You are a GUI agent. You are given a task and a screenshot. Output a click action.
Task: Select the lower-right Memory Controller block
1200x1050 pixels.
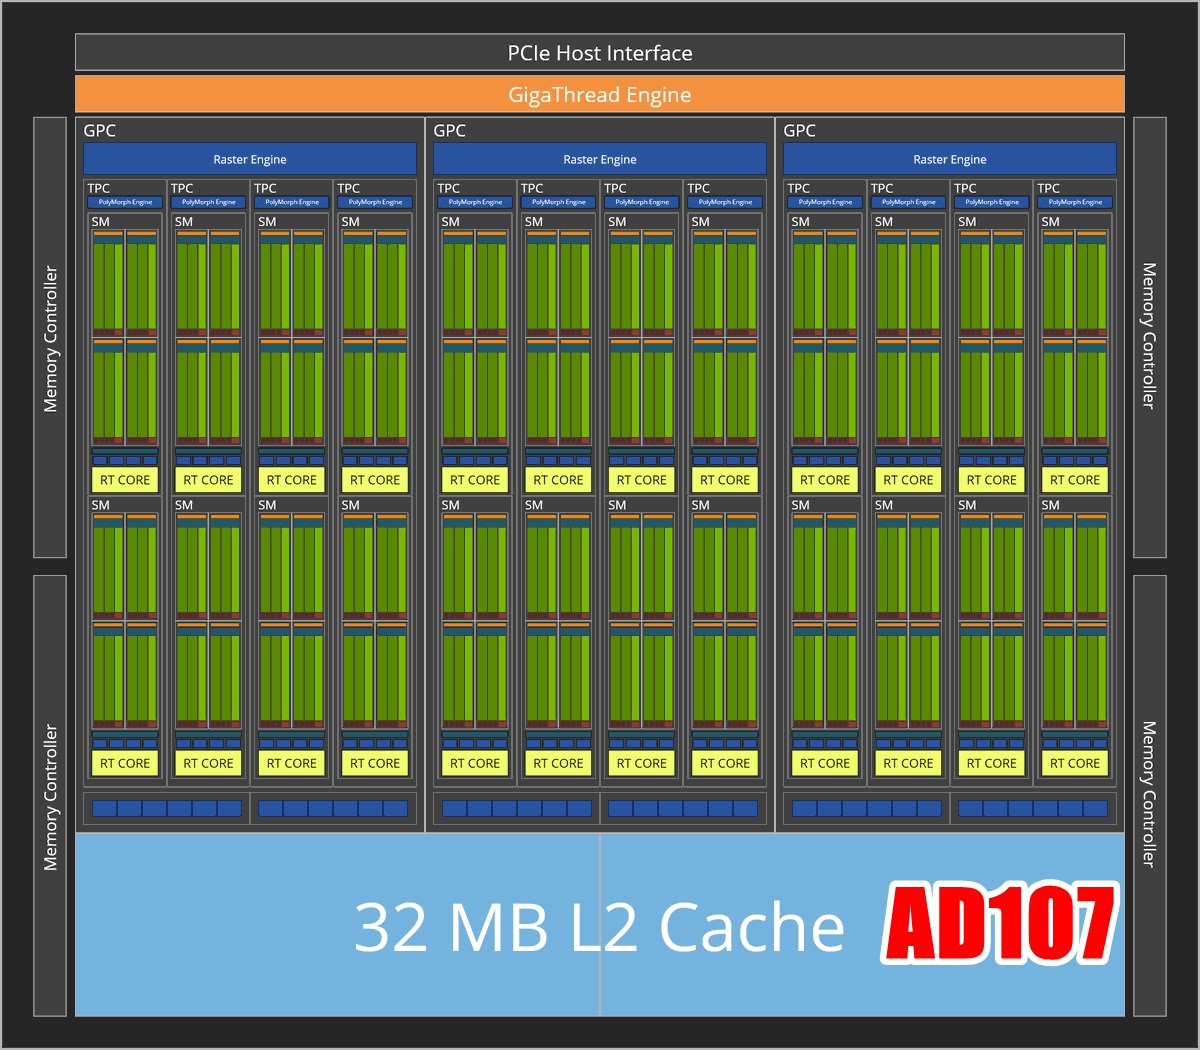[x=1149, y=796]
